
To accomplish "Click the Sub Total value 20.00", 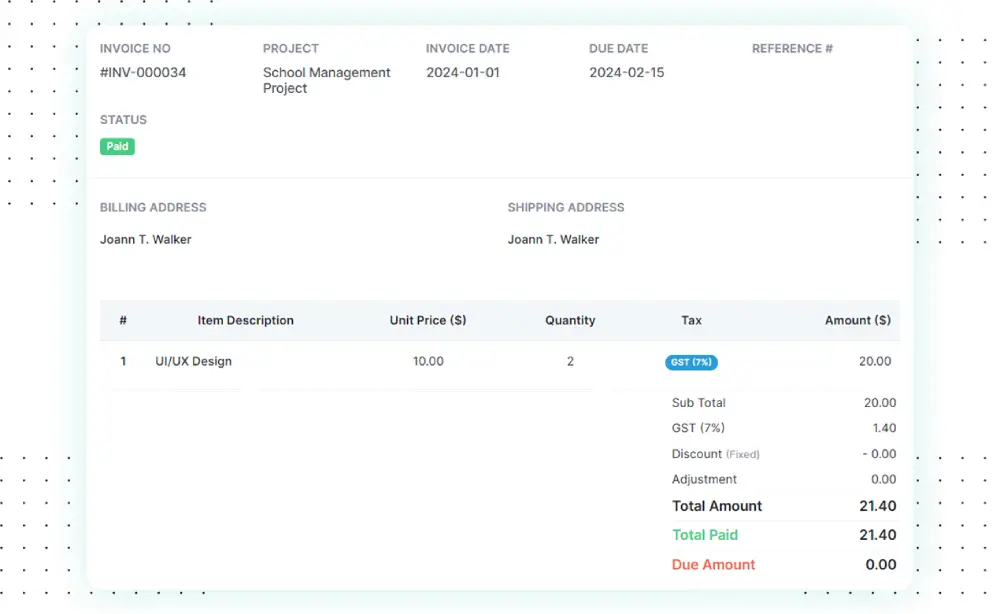I will click(x=879, y=402).
